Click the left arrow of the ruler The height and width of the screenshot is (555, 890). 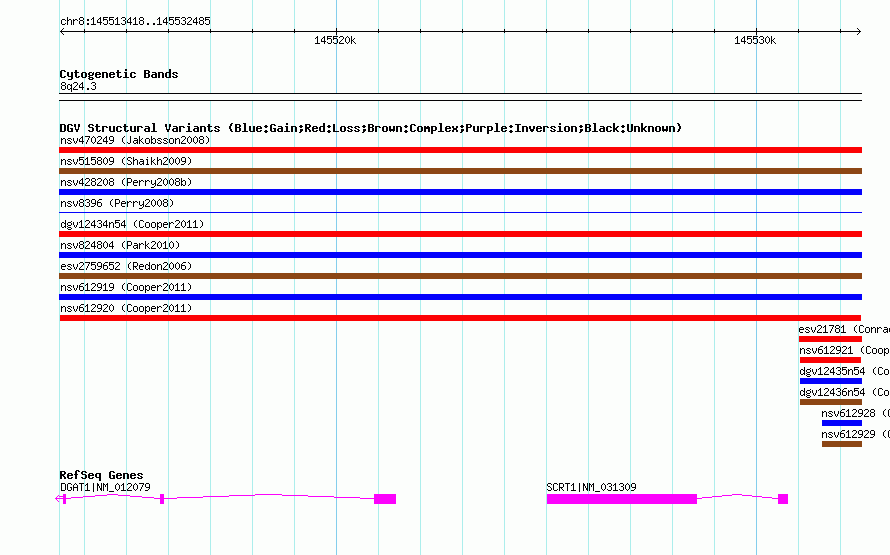pos(62,32)
